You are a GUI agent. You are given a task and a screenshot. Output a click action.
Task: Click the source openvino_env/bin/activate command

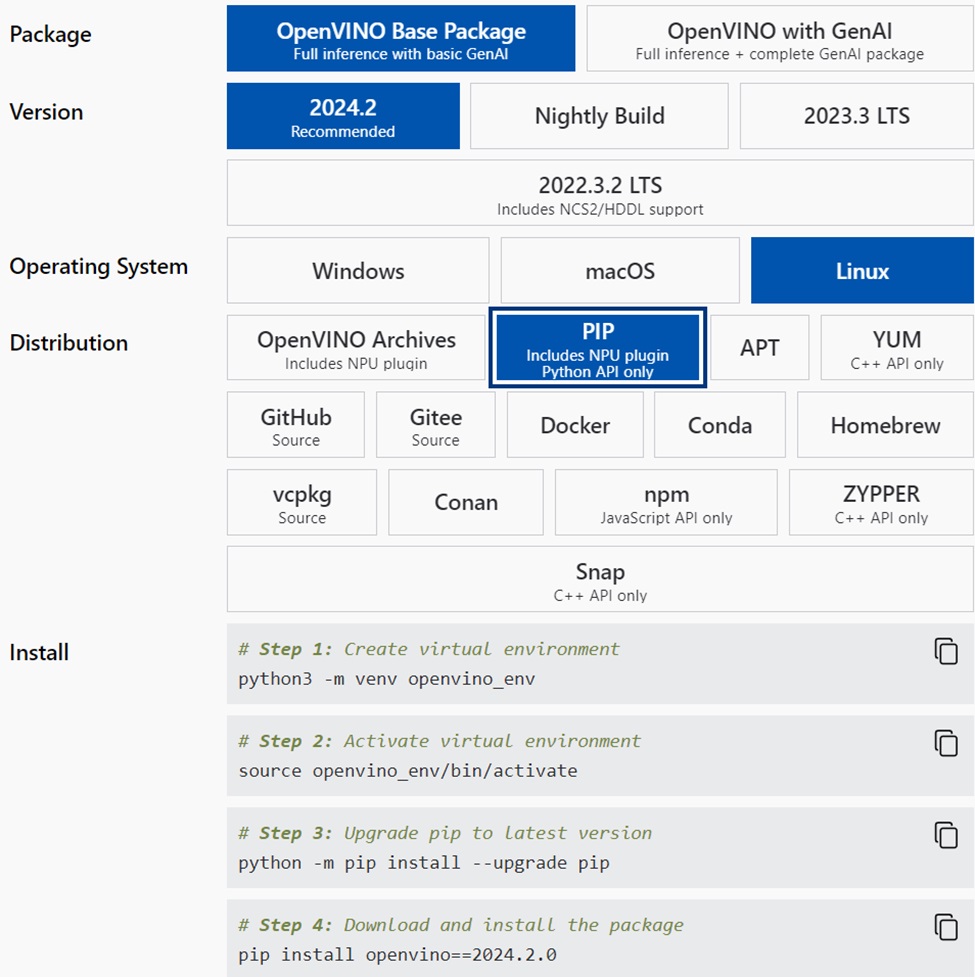[407, 771]
